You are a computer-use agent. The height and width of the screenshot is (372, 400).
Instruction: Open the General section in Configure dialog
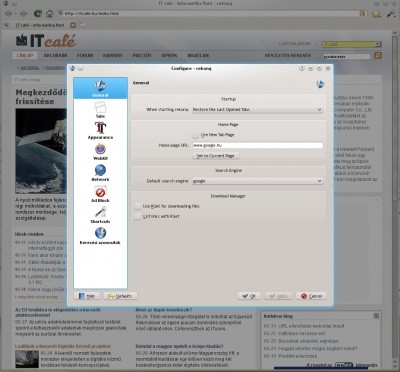(100, 88)
